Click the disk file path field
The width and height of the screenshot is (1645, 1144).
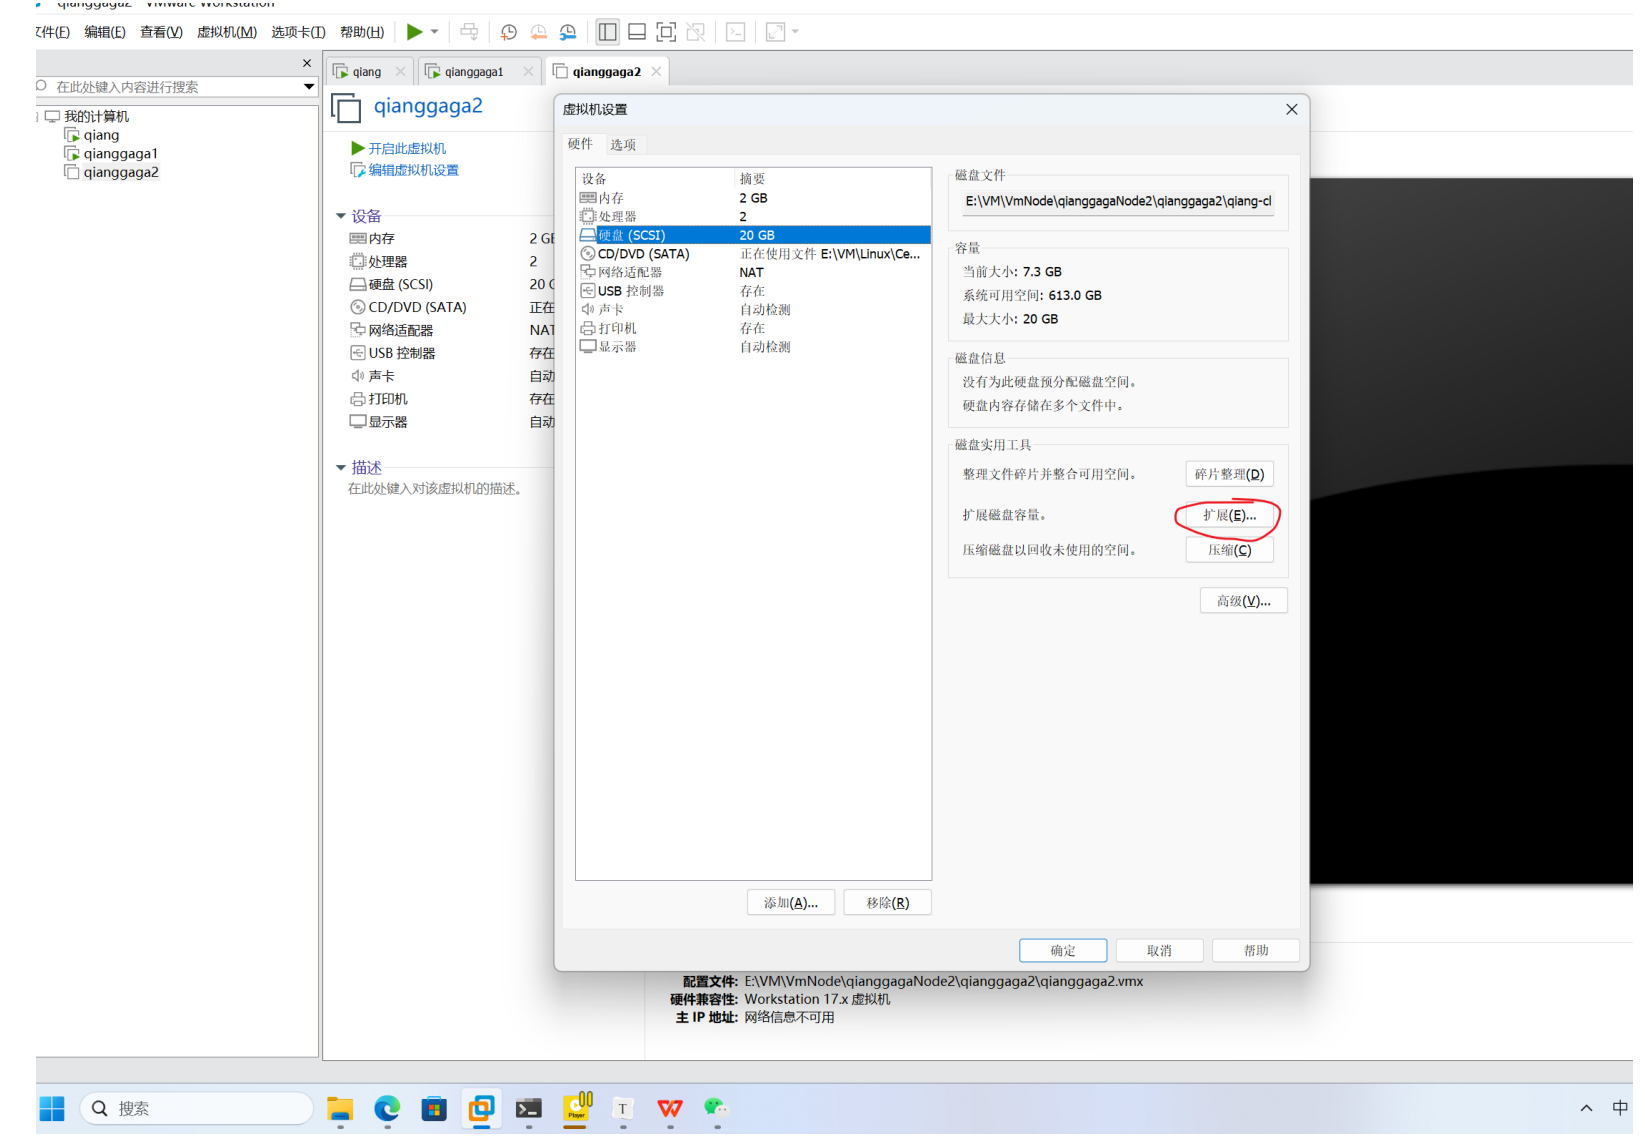tap(1118, 201)
